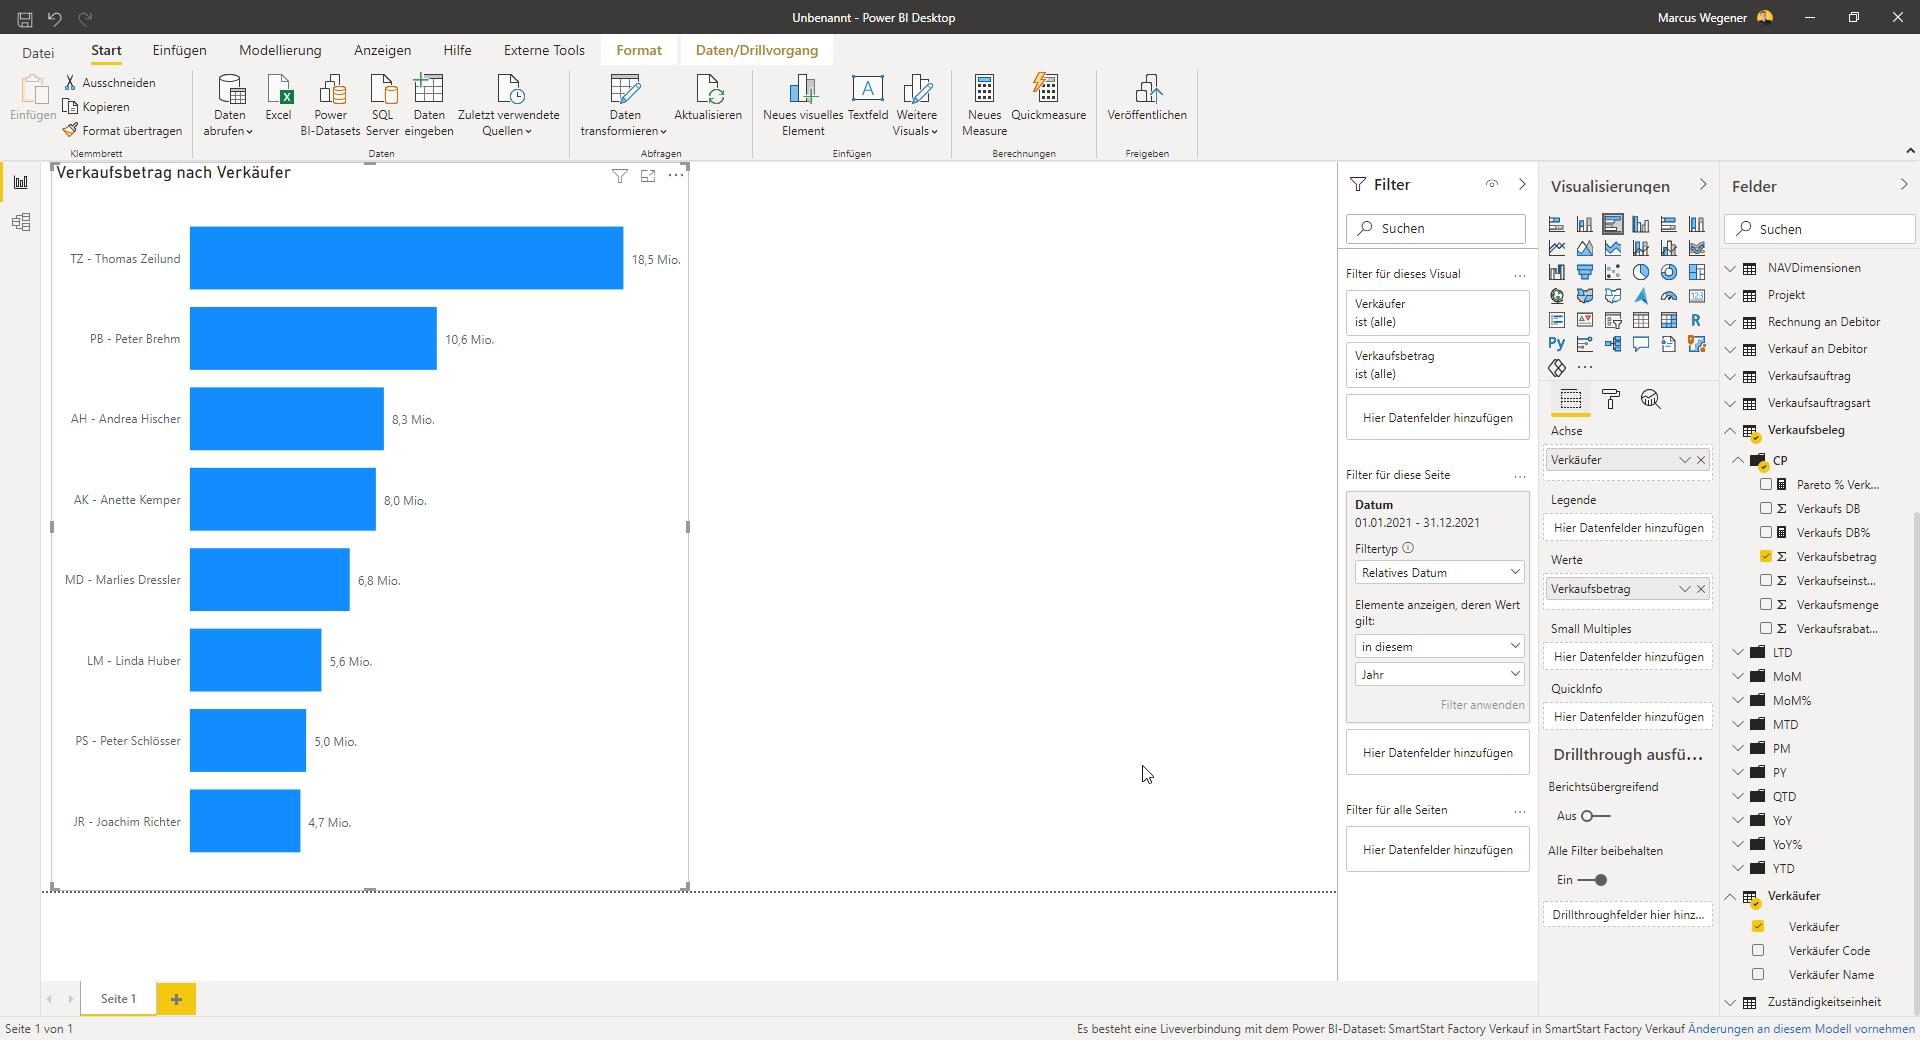Select the gauge visual

coord(1669,296)
